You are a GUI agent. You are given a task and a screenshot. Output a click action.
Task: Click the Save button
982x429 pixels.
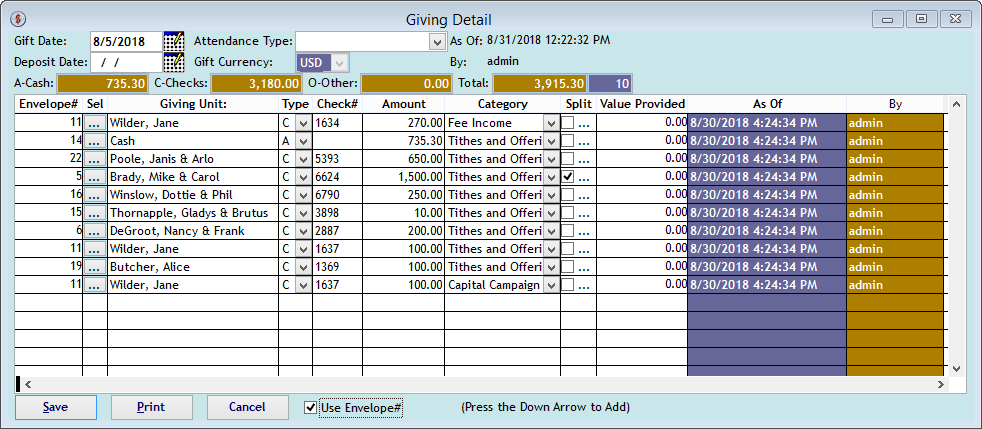(x=56, y=407)
